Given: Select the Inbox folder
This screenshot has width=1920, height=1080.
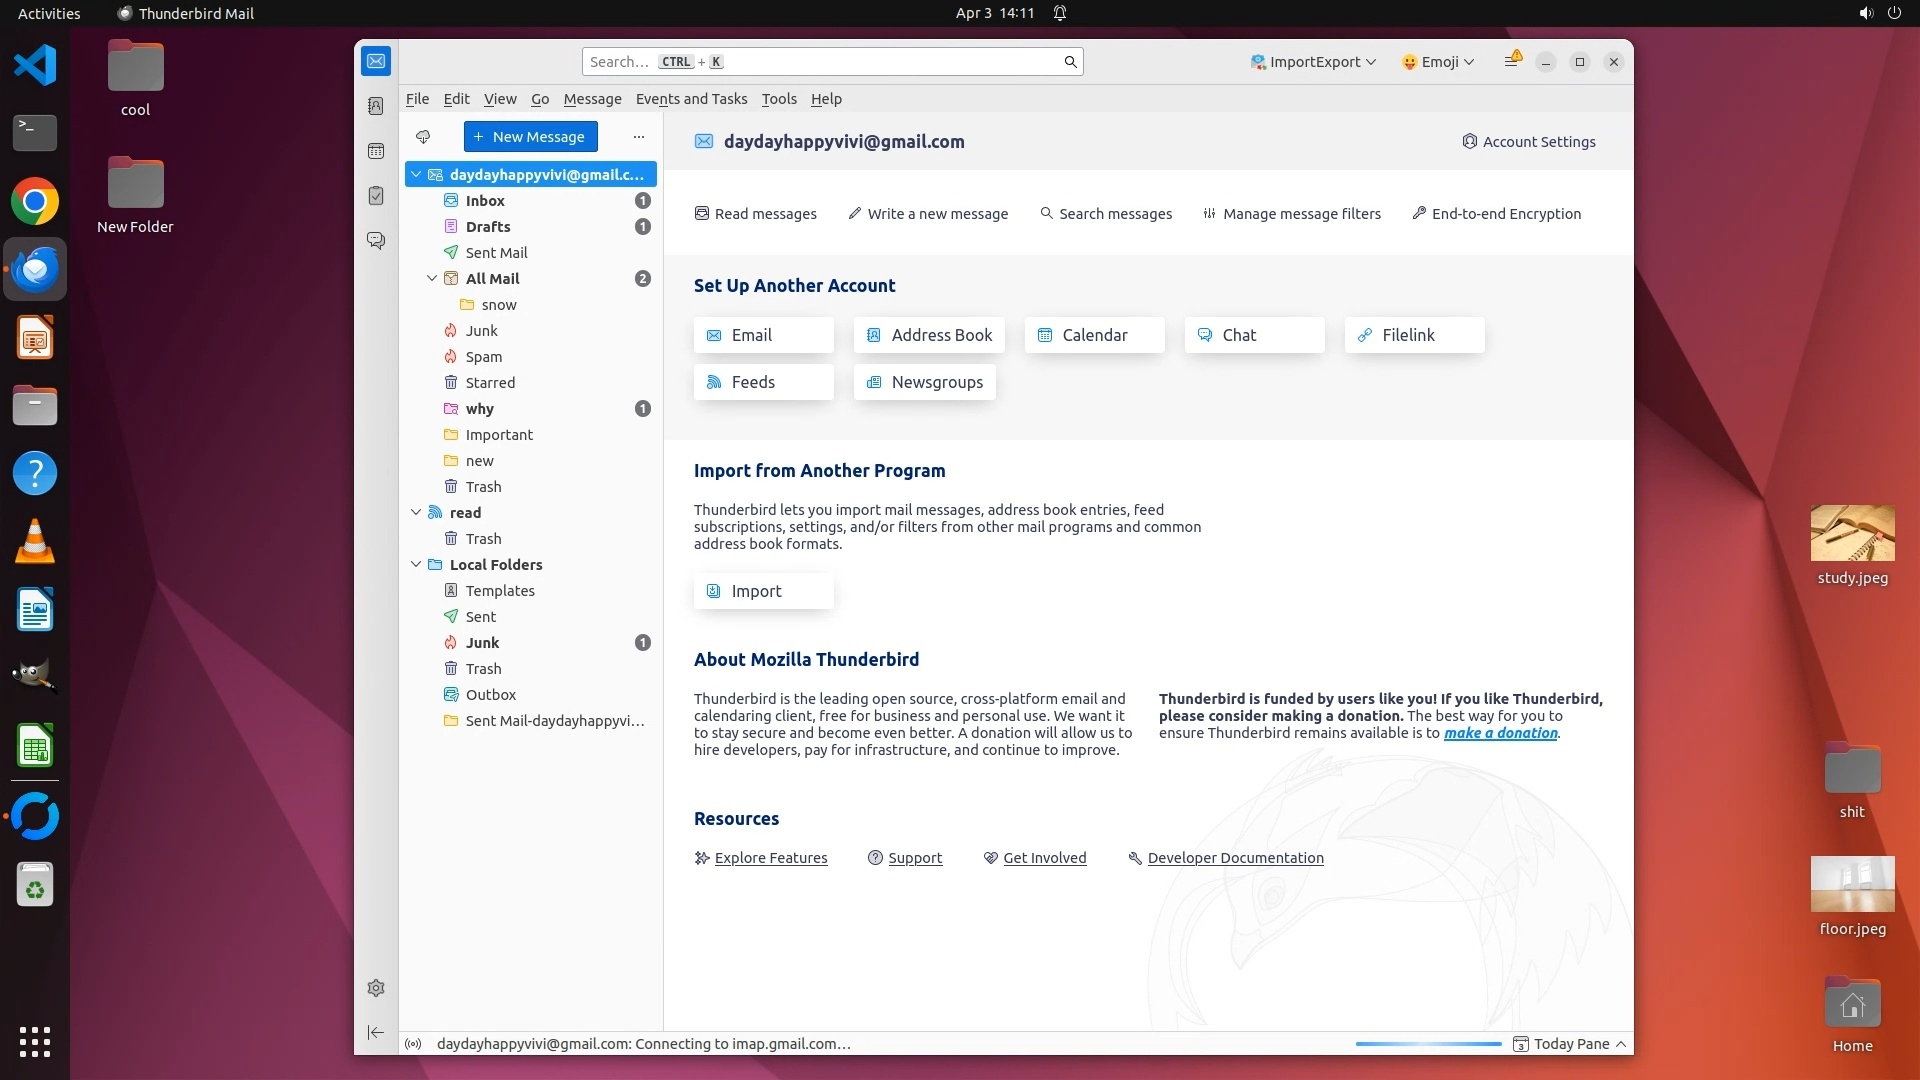Looking at the screenshot, I should coord(485,201).
